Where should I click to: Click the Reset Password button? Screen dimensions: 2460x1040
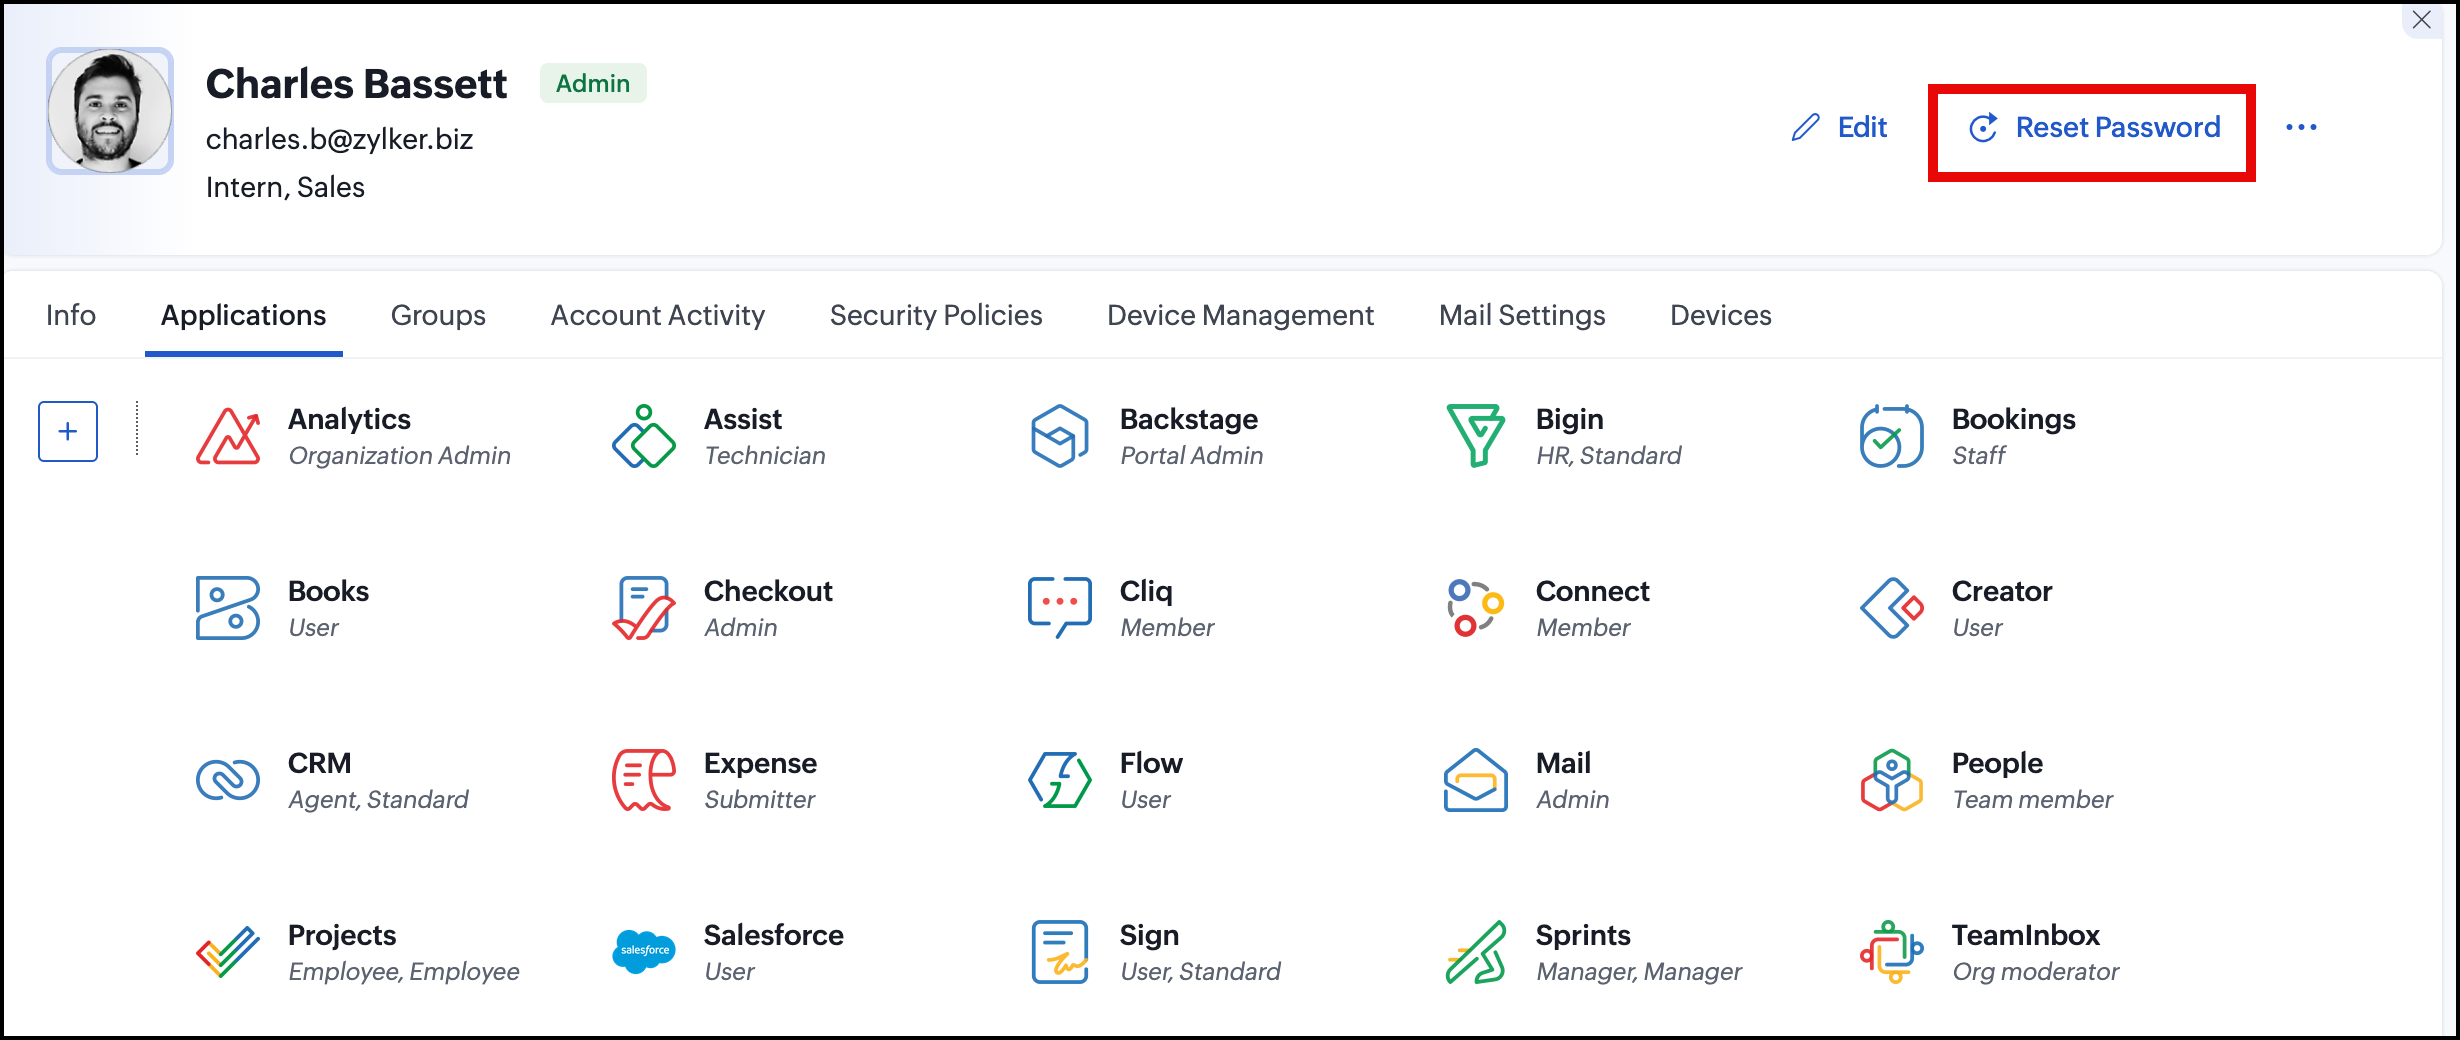[x=2094, y=127]
